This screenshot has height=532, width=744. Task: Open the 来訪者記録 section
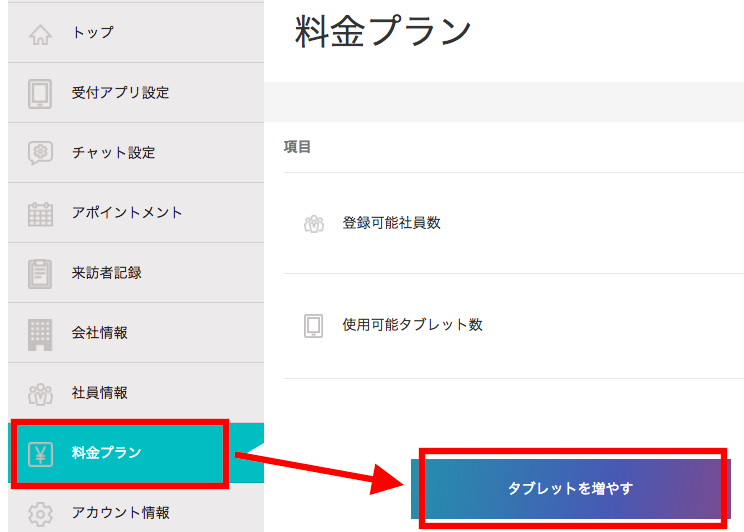[x=106, y=273]
